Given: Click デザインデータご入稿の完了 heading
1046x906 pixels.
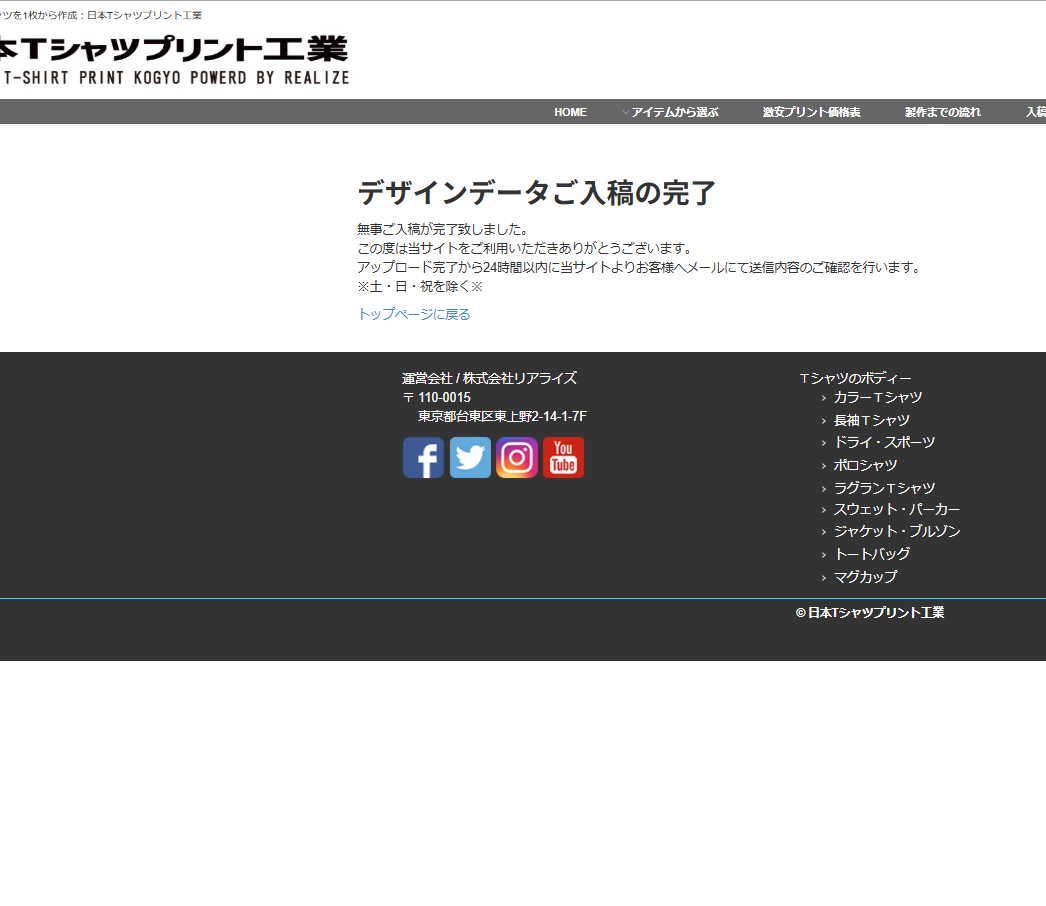Looking at the screenshot, I should (x=537, y=193).
